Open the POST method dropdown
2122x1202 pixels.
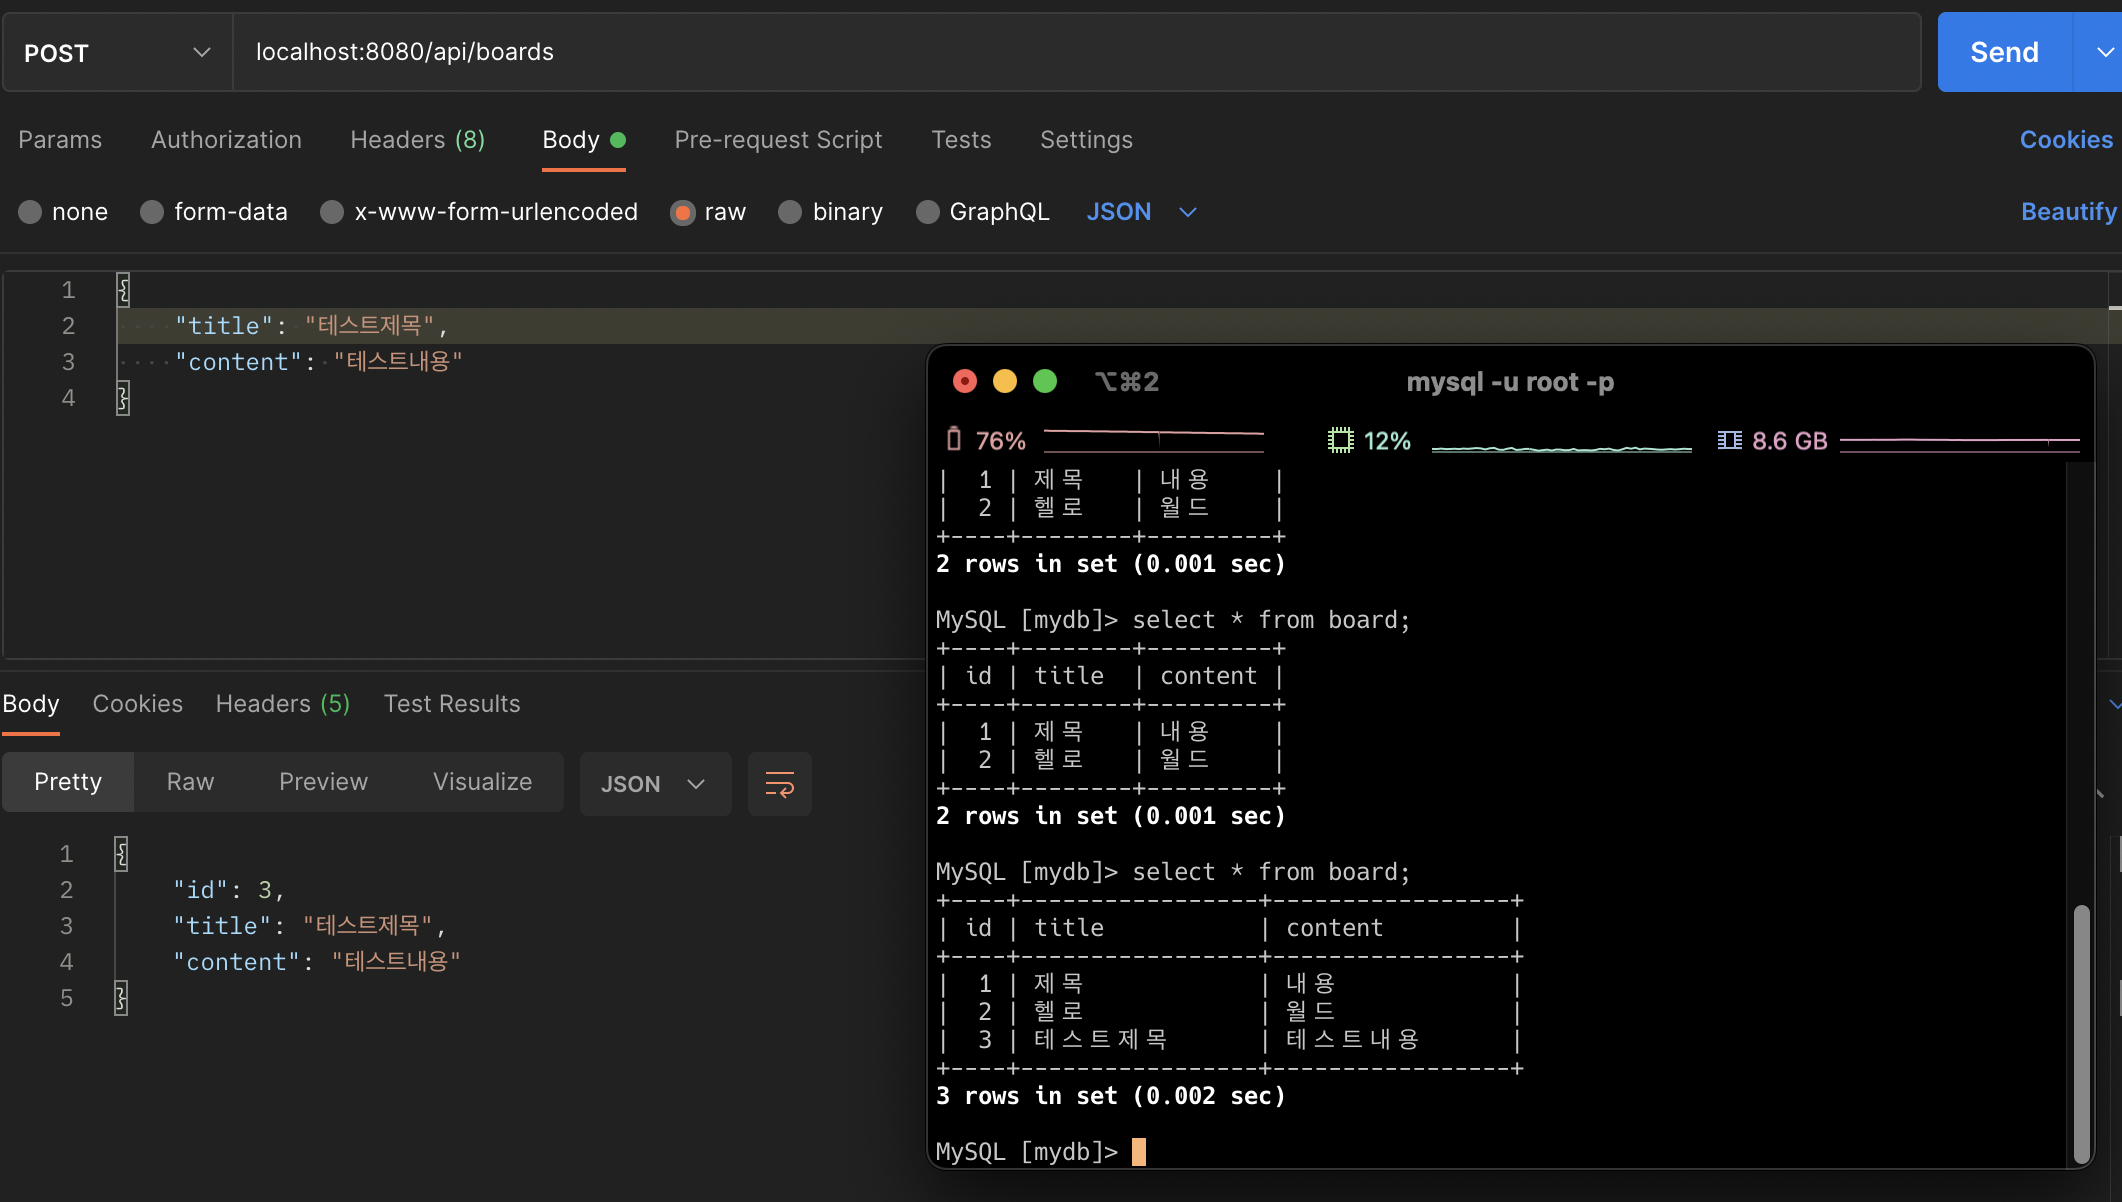(117, 52)
